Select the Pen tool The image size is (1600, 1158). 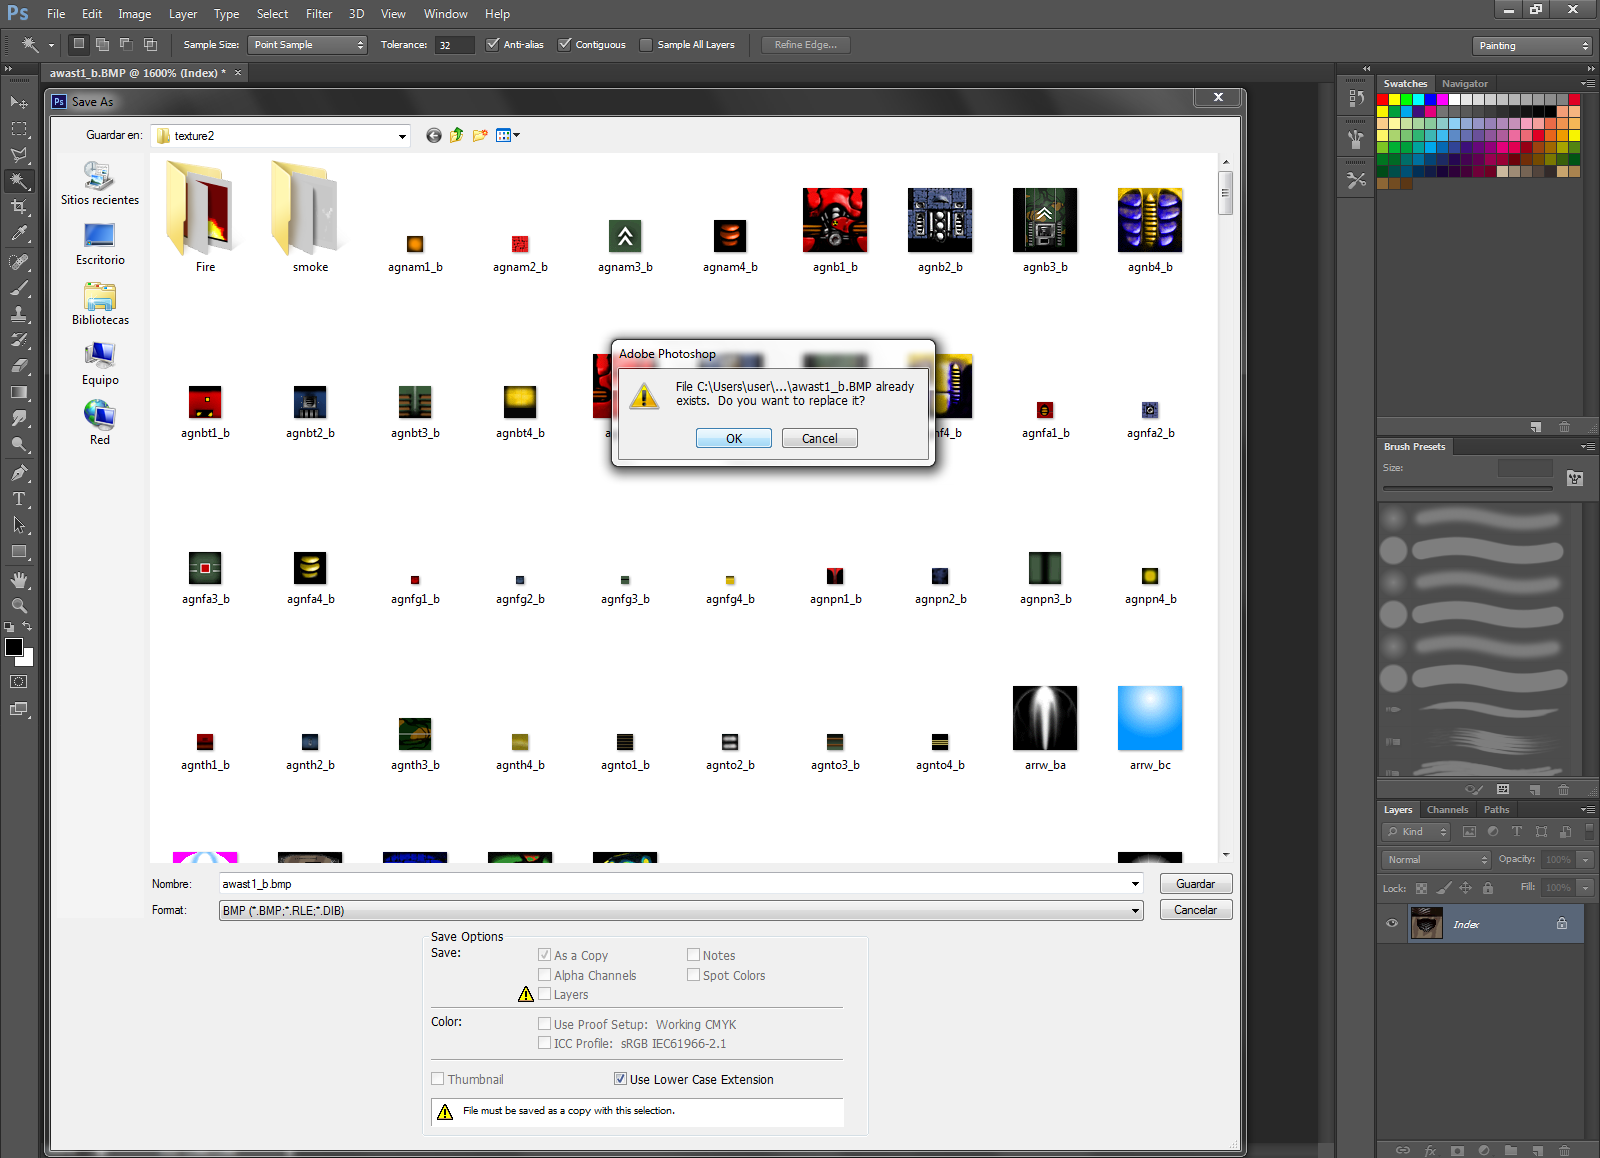pyautogui.click(x=19, y=473)
